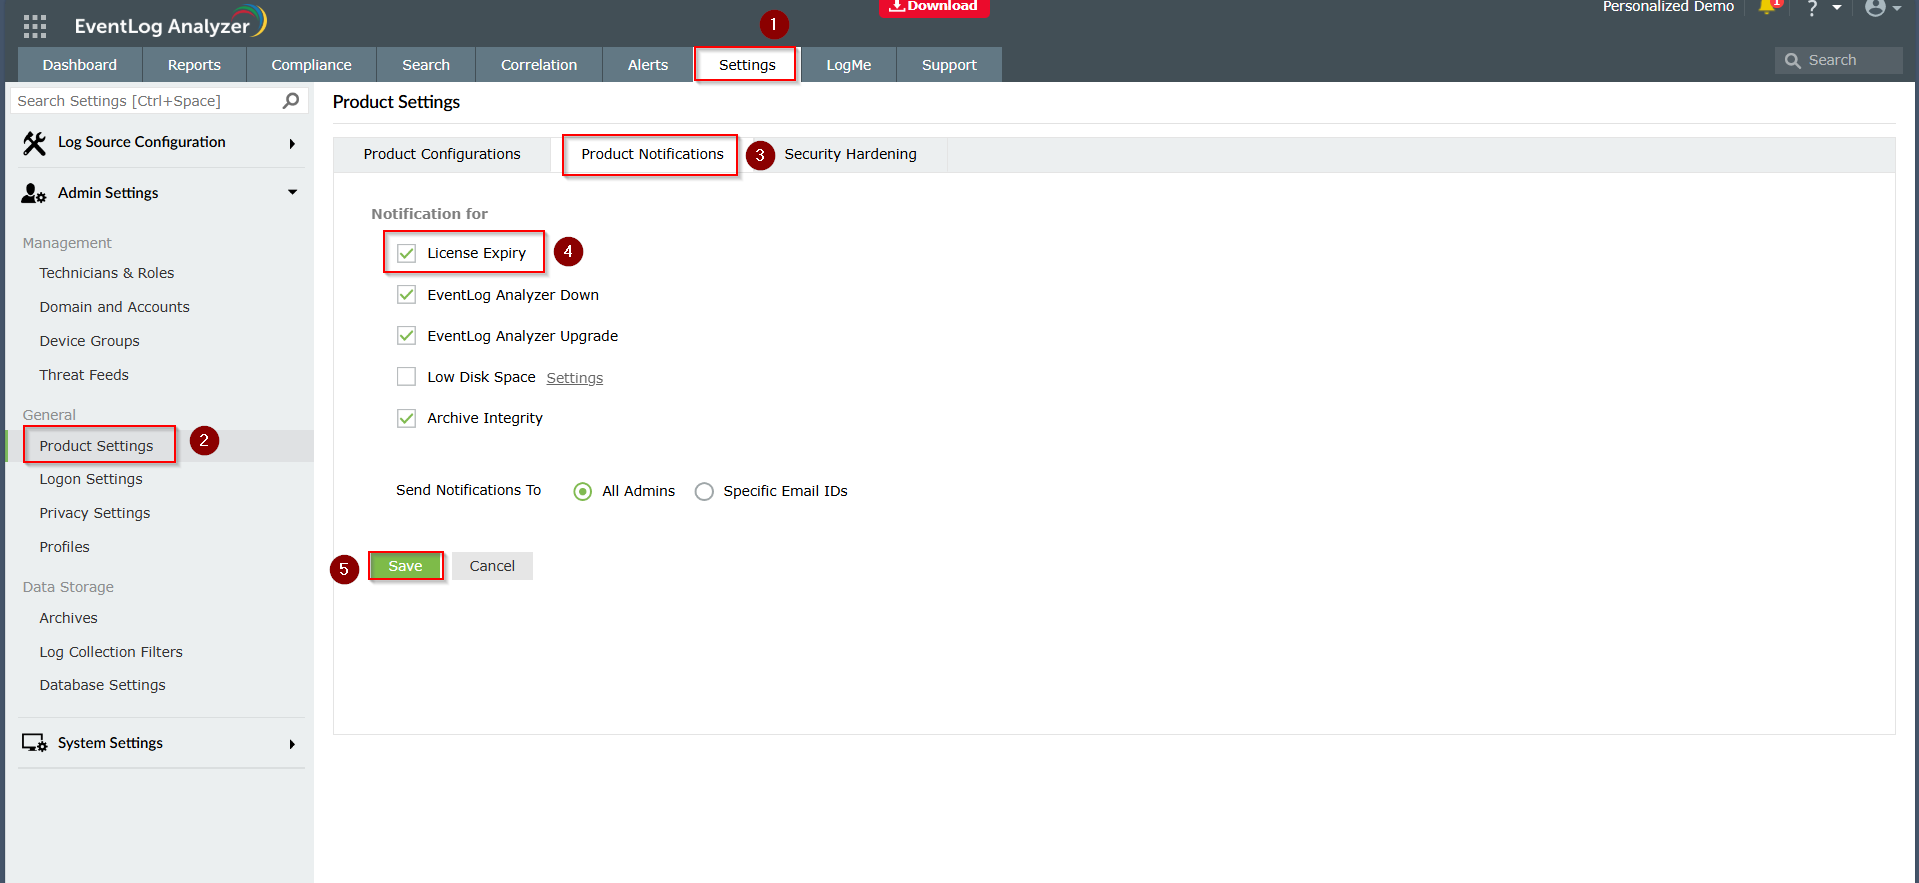Uncheck the Archive Integrity checkbox
1919x883 pixels.
pyautogui.click(x=406, y=418)
